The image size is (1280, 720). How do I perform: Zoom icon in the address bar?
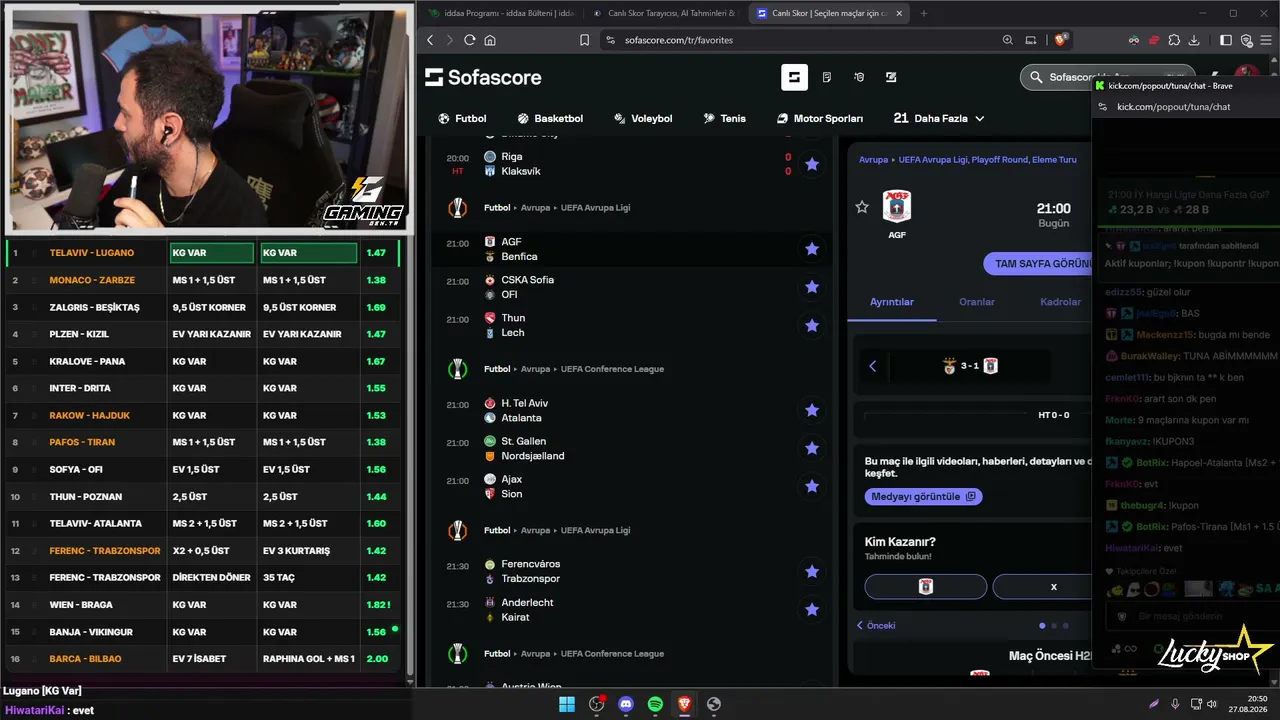1008,40
